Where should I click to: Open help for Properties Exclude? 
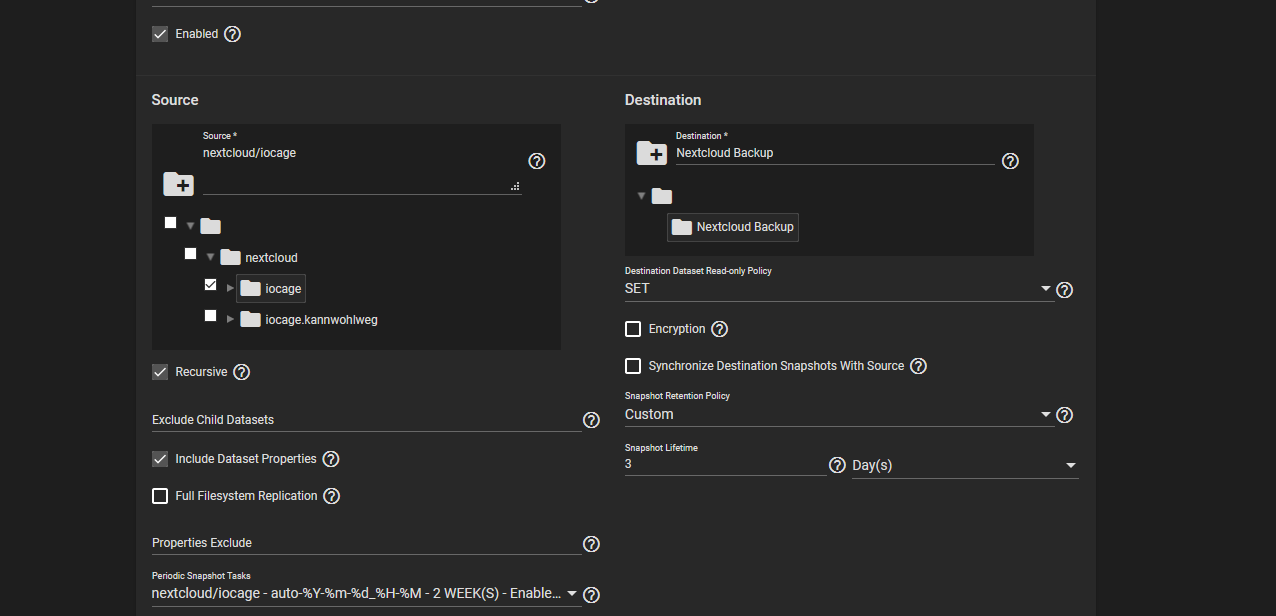[x=591, y=544]
